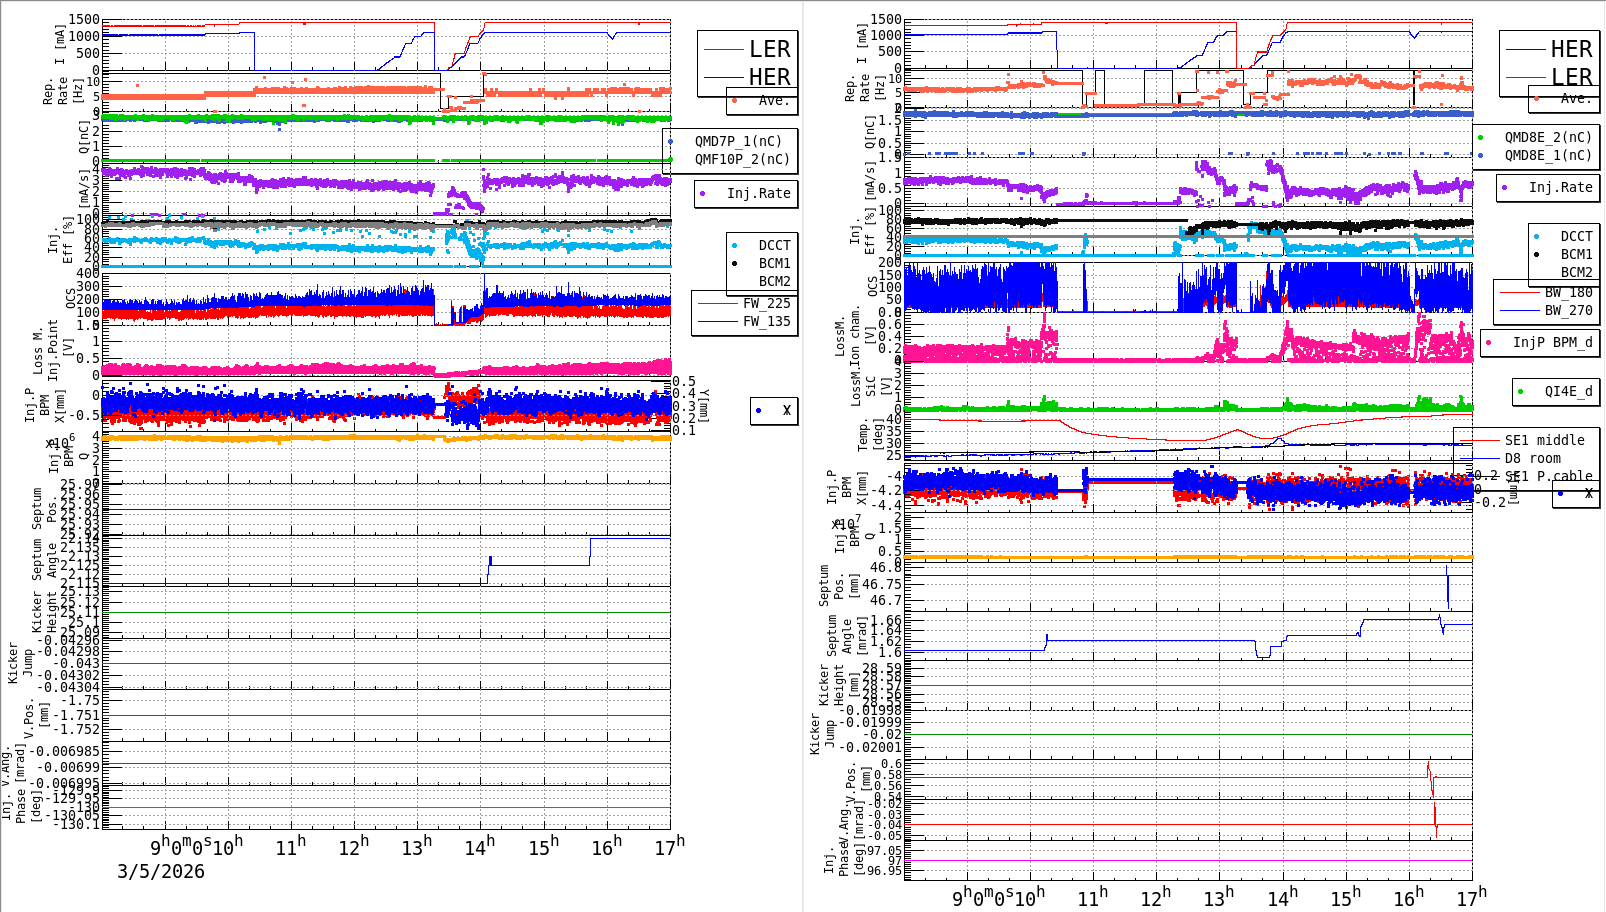The height and width of the screenshot is (912, 1606).
Task: Click the 28.59 Kicker Height tick value
Action: [881, 668]
